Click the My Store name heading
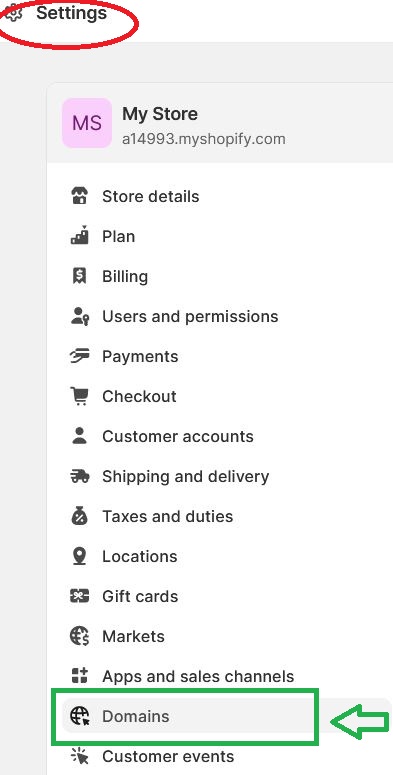 (x=160, y=114)
